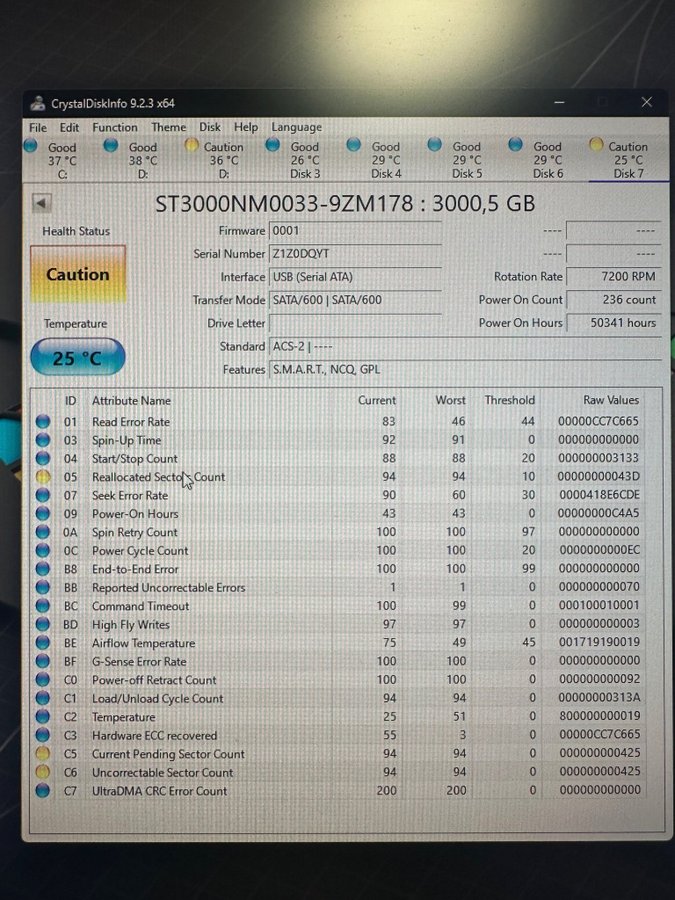675x900 pixels.
Task: Click the Raw Values column header
Action: [x=611, y=400]
